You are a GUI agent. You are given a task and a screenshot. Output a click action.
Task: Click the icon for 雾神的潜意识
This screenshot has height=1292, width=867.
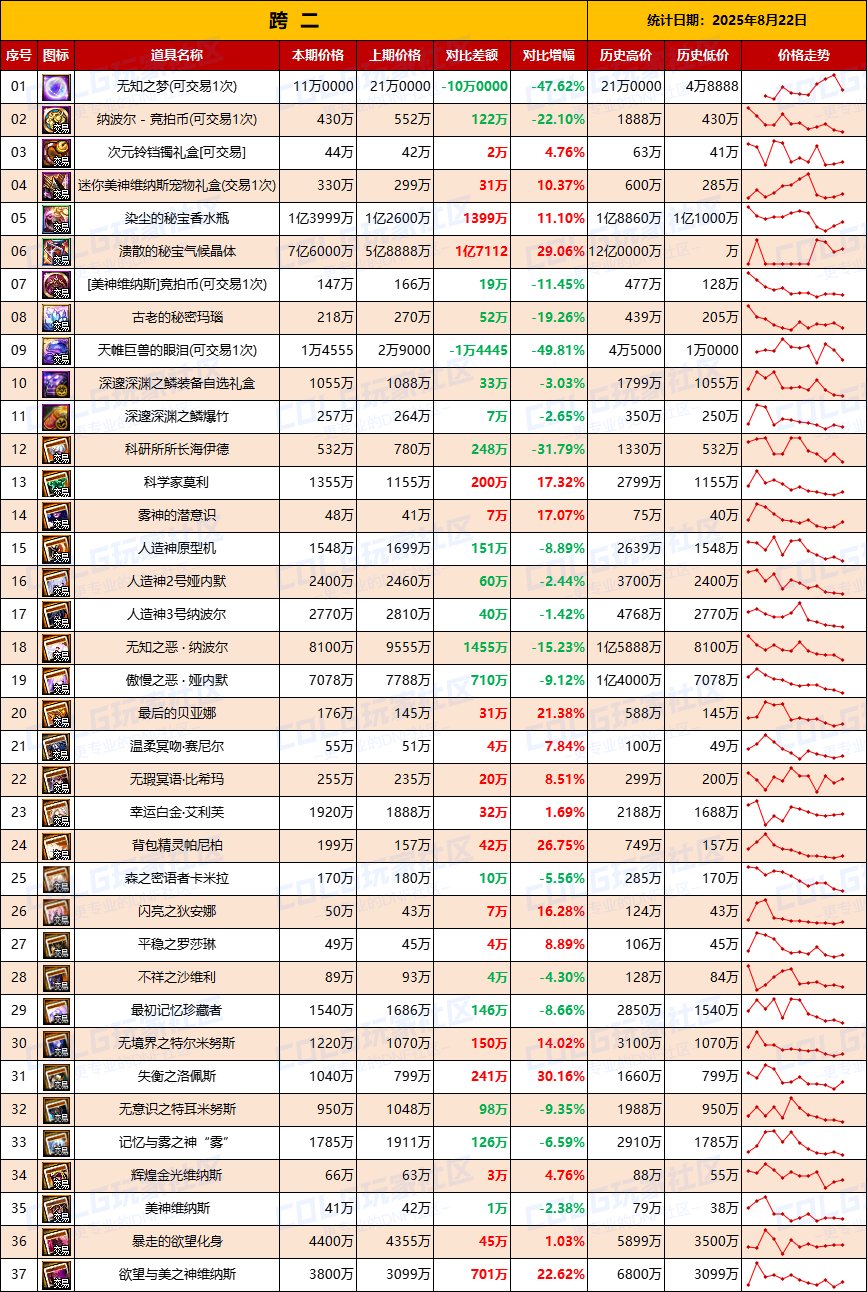tap(56, 516)
